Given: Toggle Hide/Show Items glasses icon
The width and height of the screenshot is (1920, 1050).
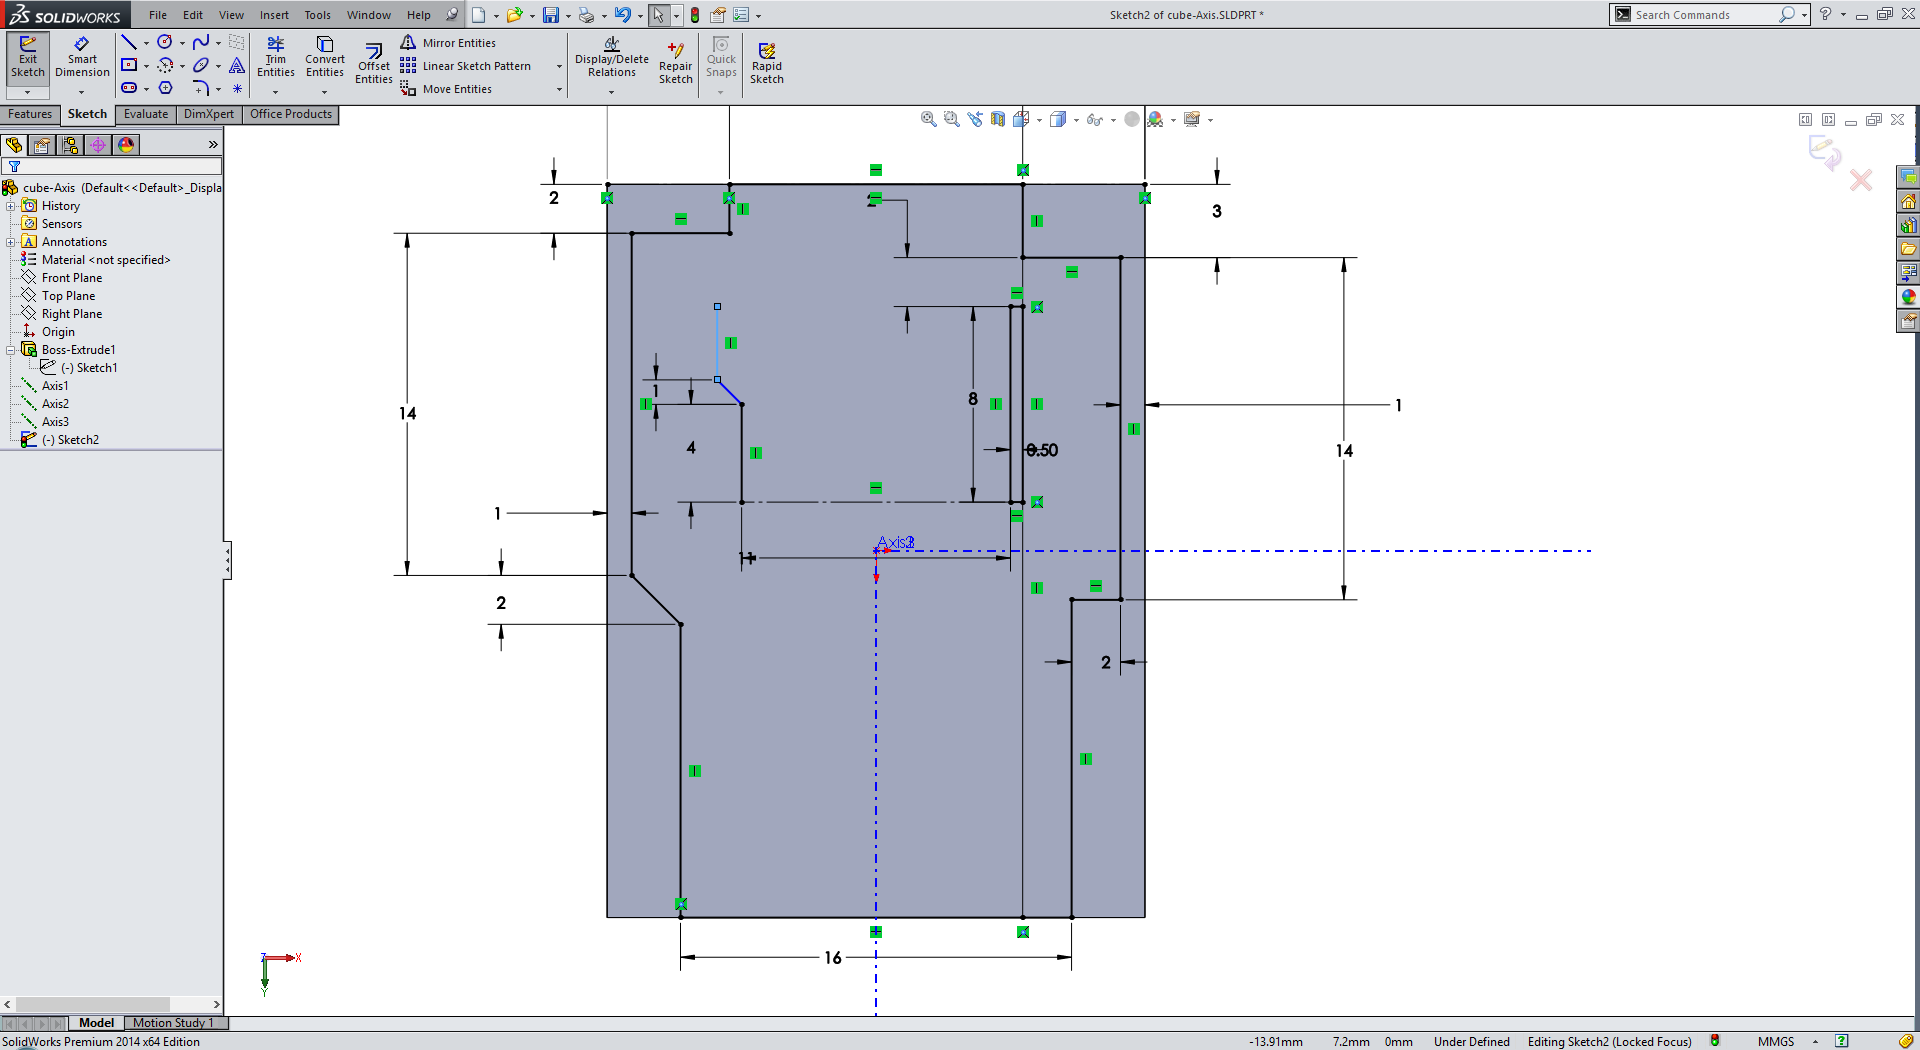Looking at the screenshot, I should click(1095, 119).
